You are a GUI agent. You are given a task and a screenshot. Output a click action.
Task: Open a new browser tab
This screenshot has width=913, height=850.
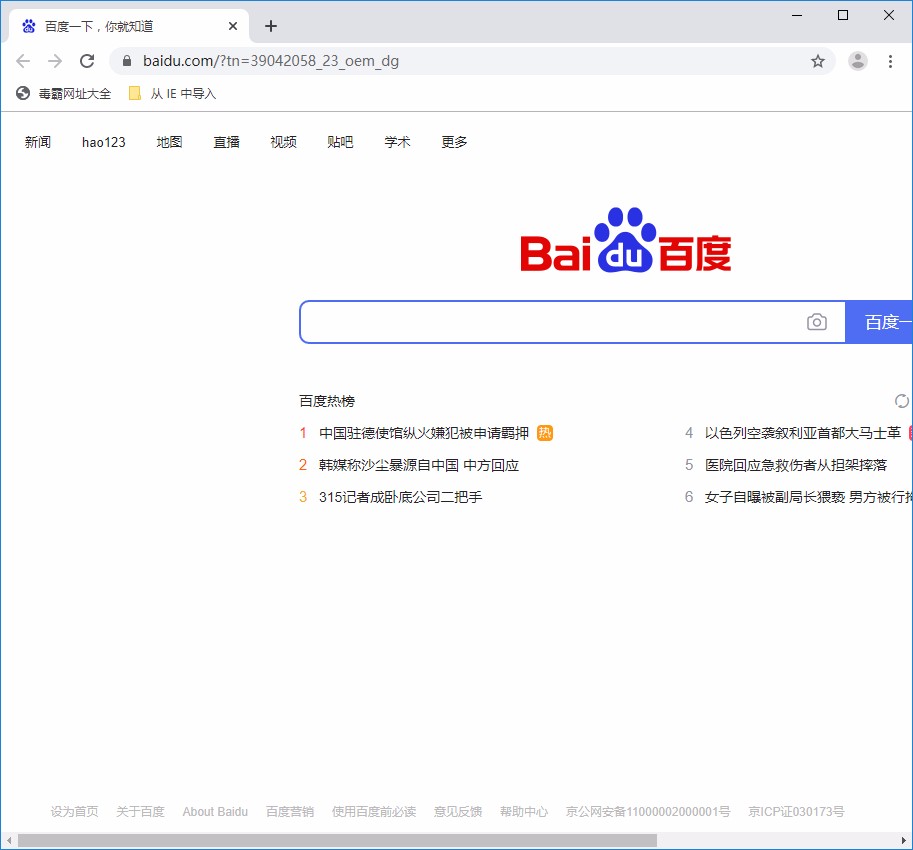coord(270,25)
